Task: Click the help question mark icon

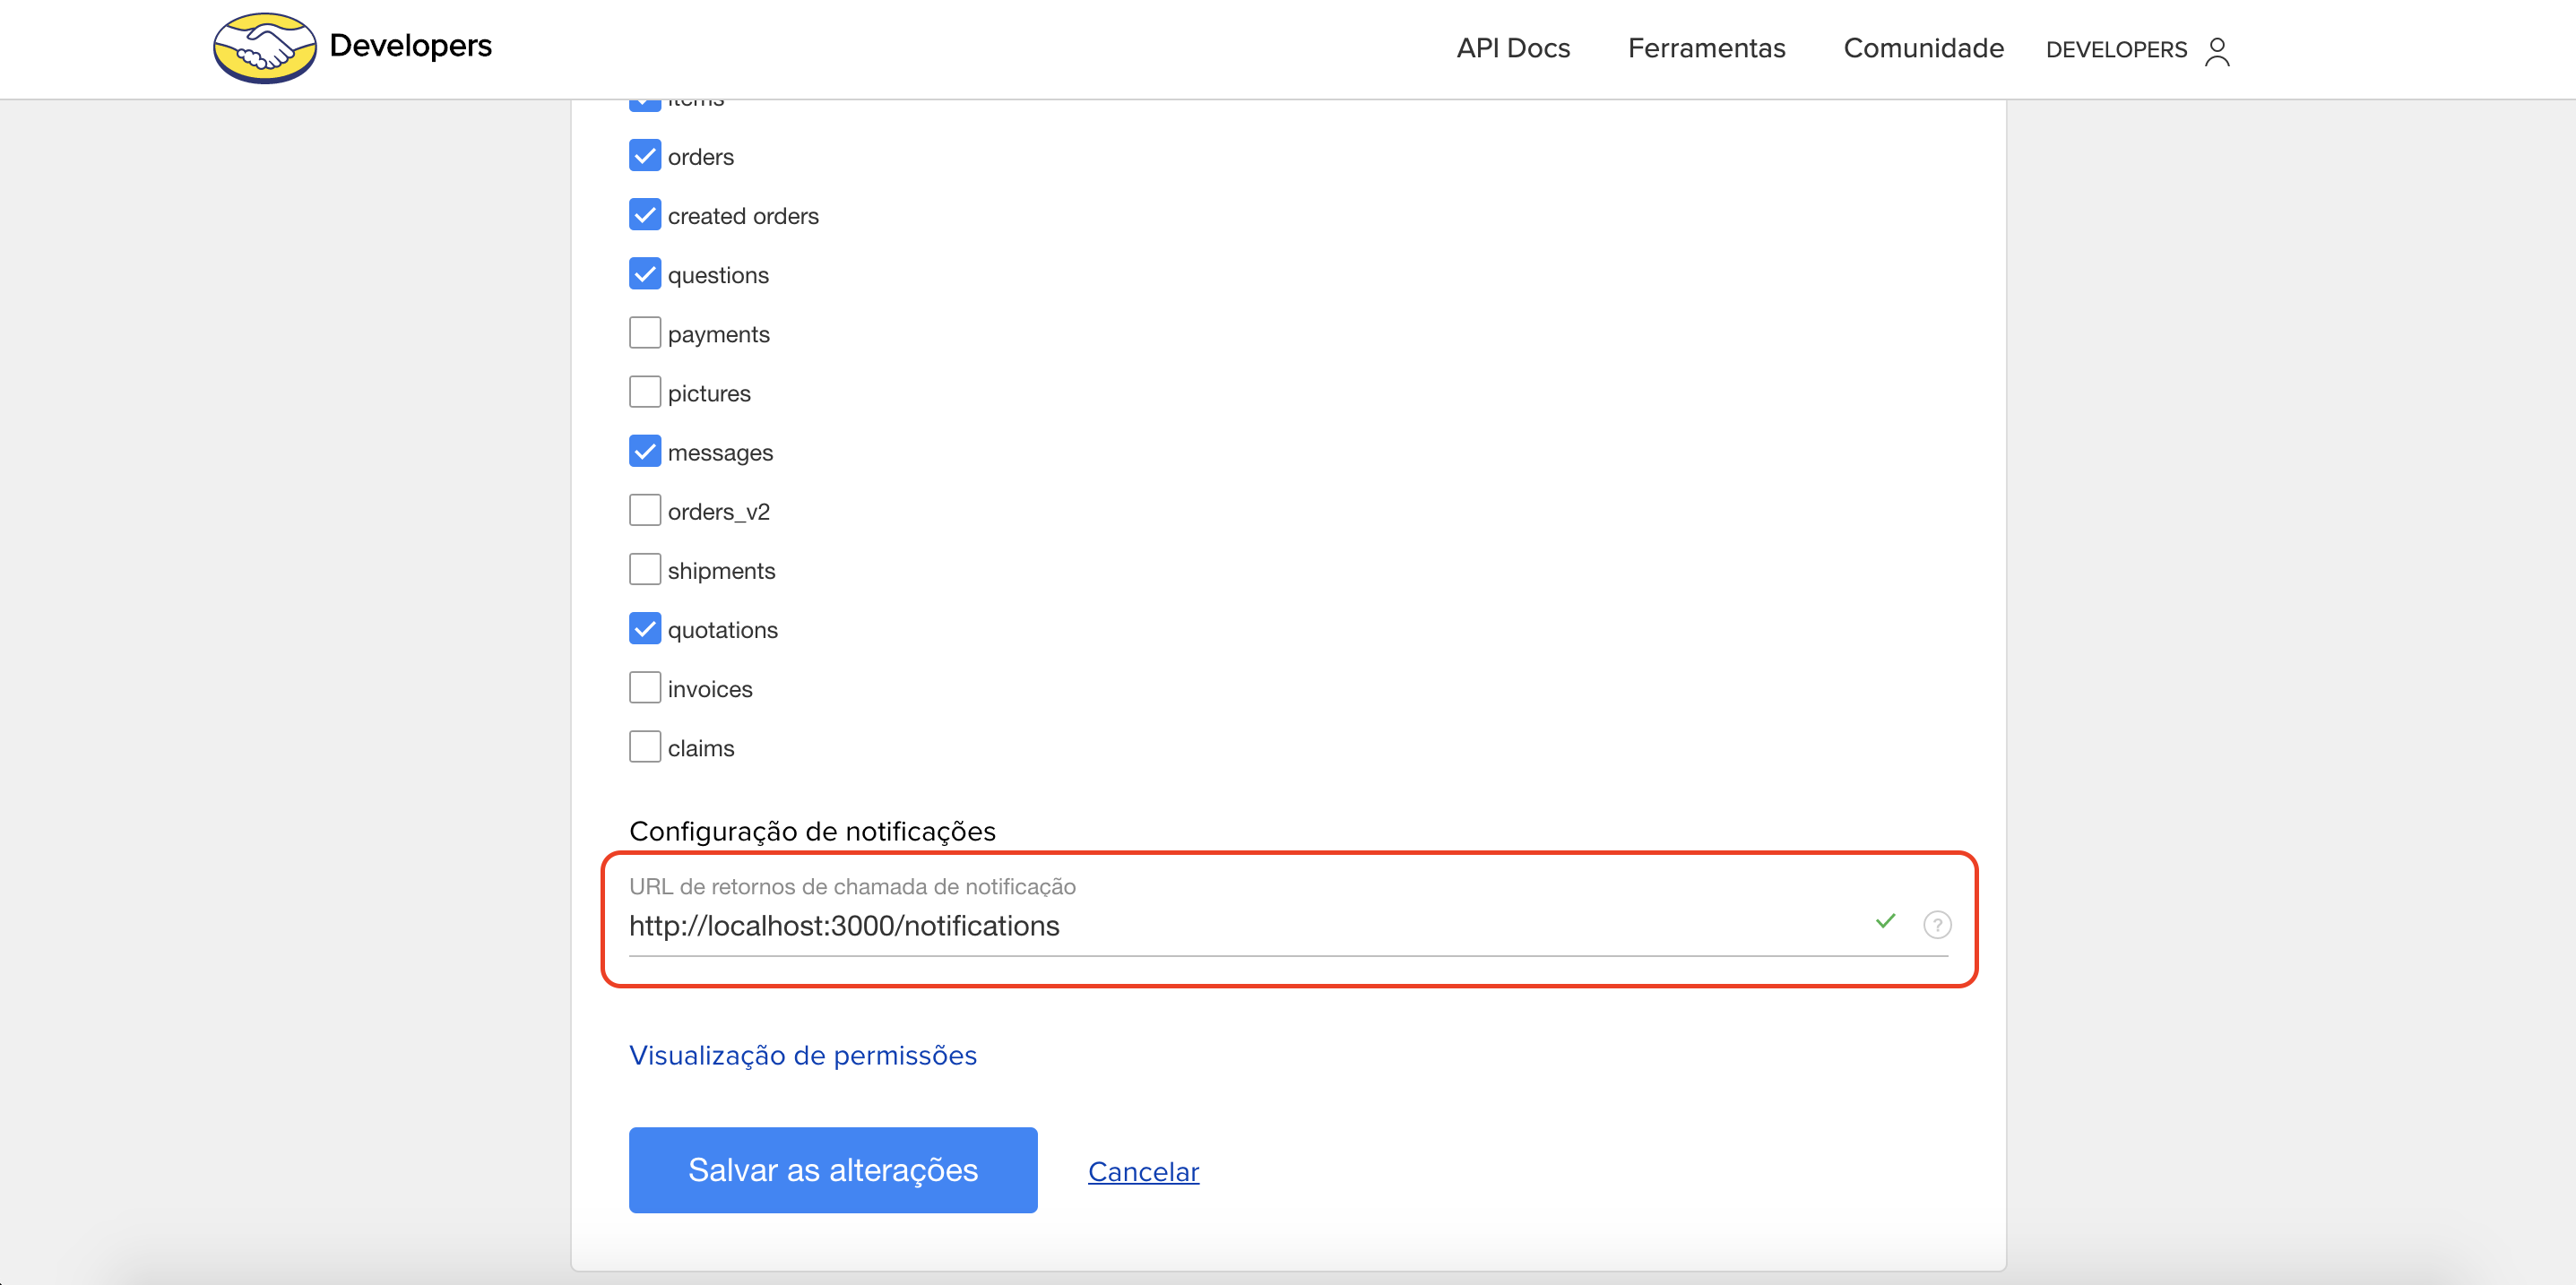Action: (1936, 925)
